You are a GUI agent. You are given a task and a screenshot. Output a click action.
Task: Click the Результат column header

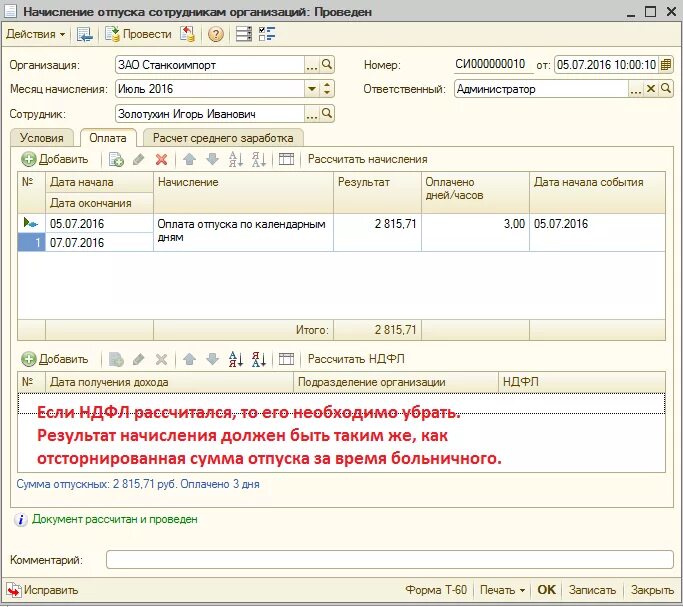pyautogui.click(x=377, y=192)
